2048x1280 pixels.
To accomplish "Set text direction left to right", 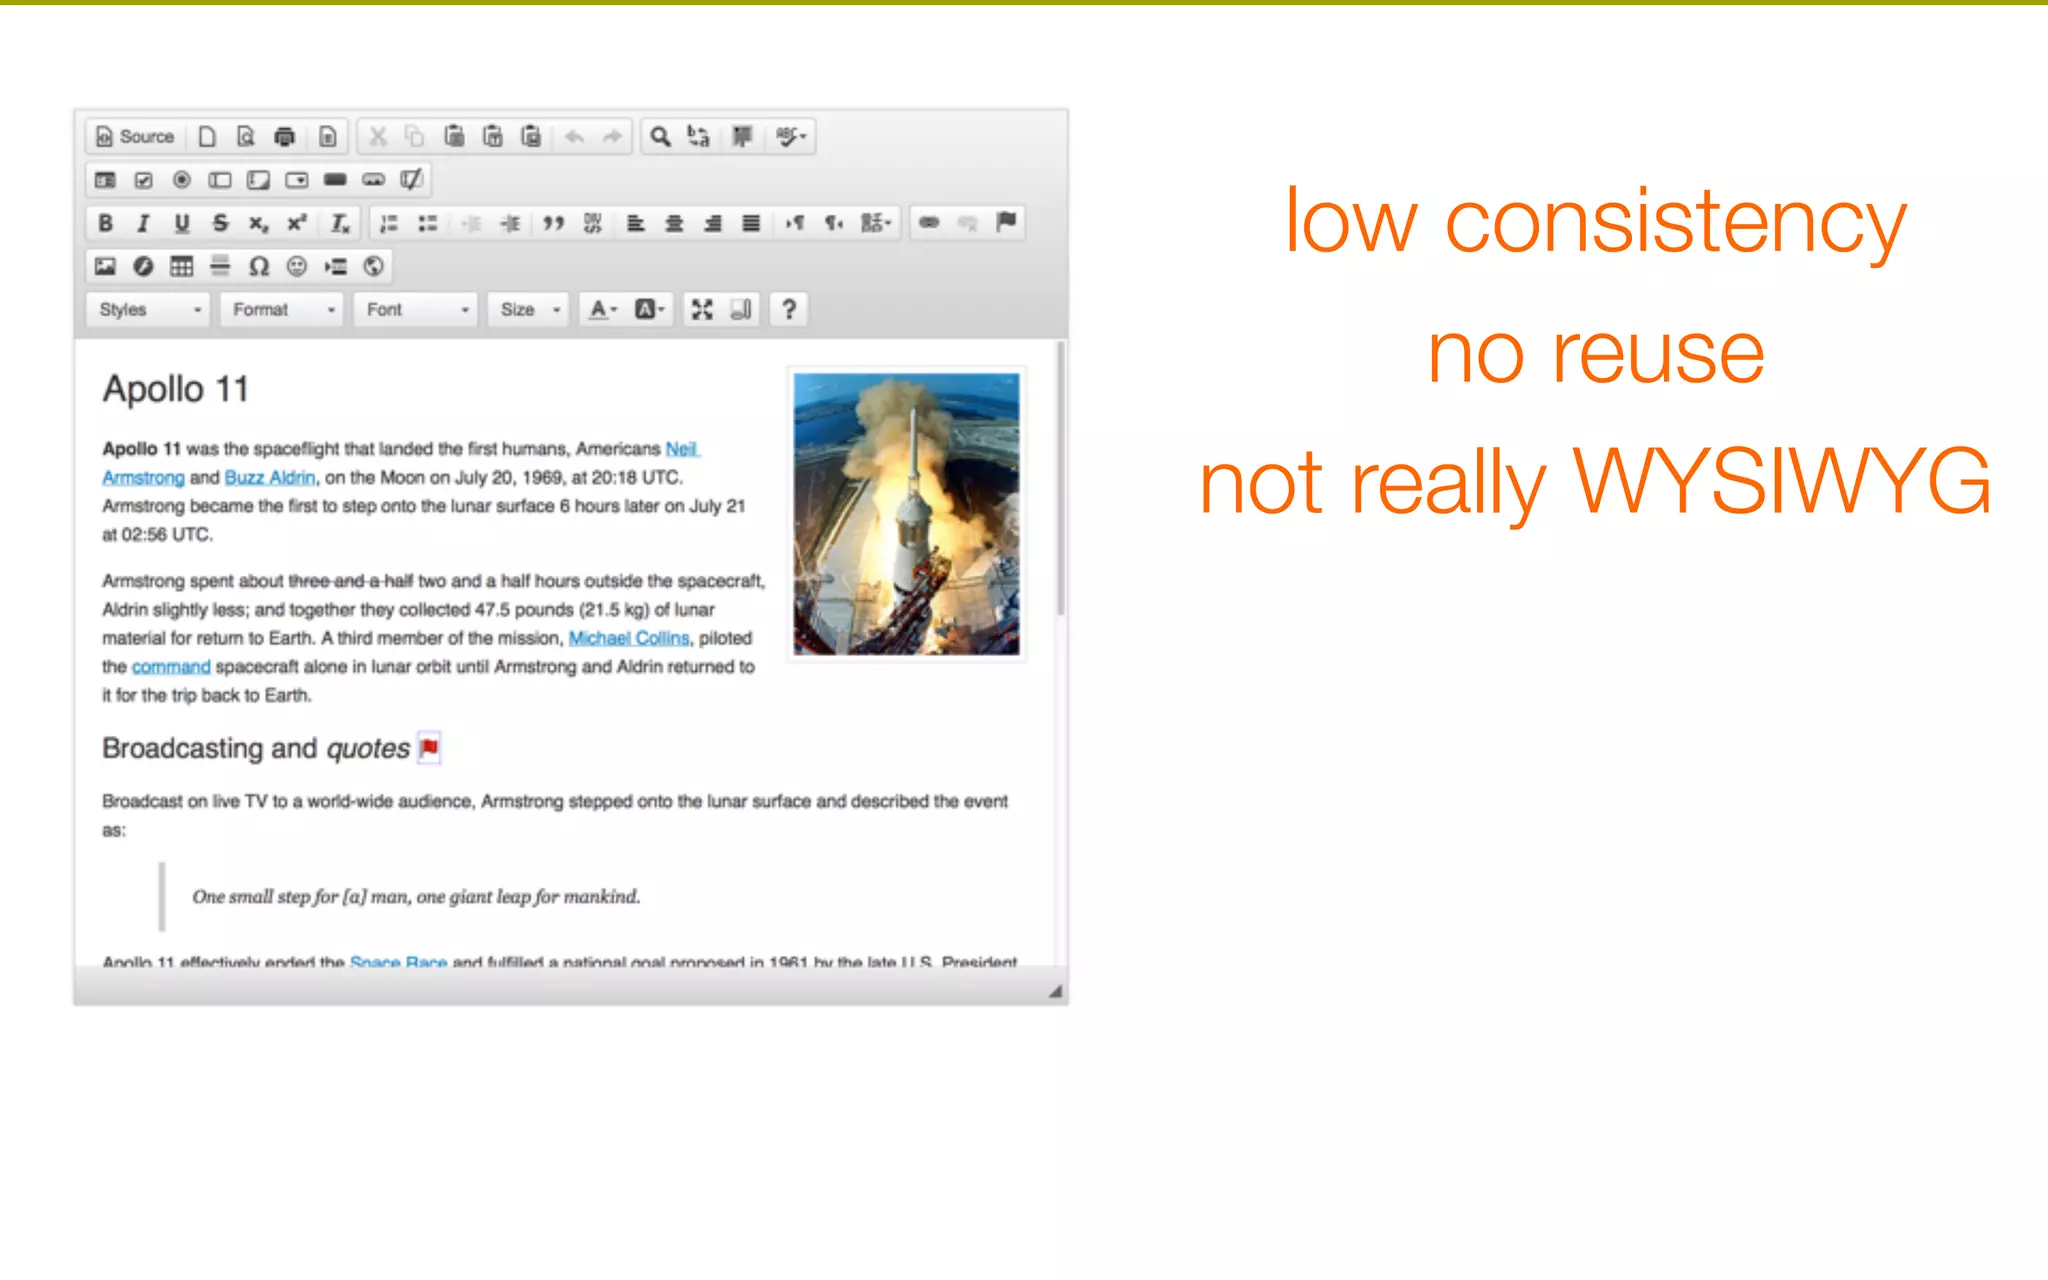I will click(795, 223).
